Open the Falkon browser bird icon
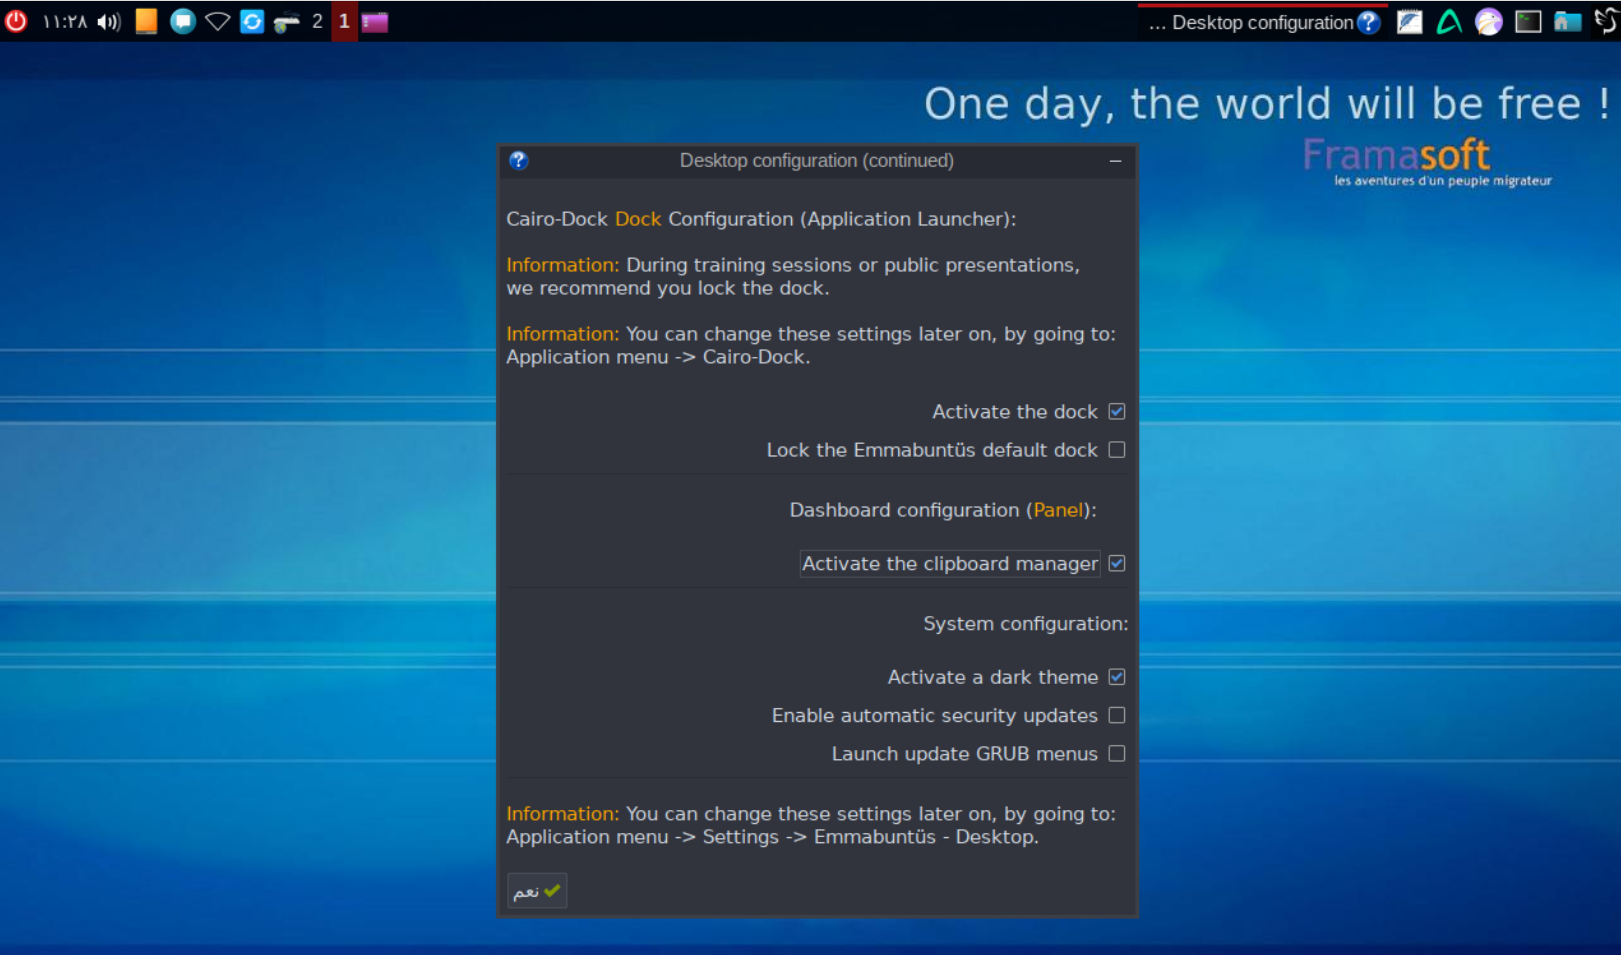This screenshot has width=1621, height=955. point(1488,22)
